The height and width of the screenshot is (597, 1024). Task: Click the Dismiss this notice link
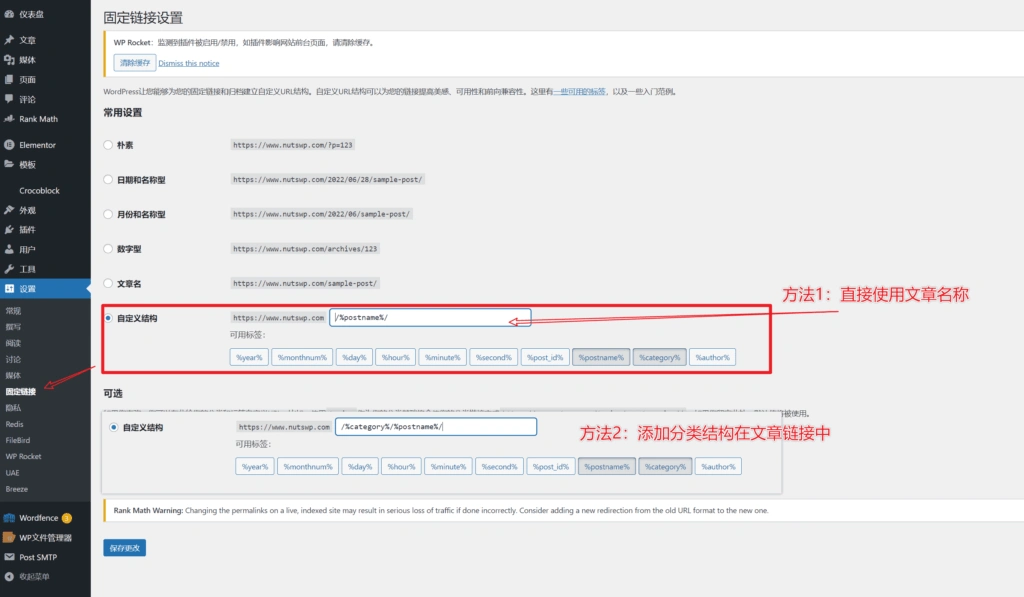click(x=188, y=63)
